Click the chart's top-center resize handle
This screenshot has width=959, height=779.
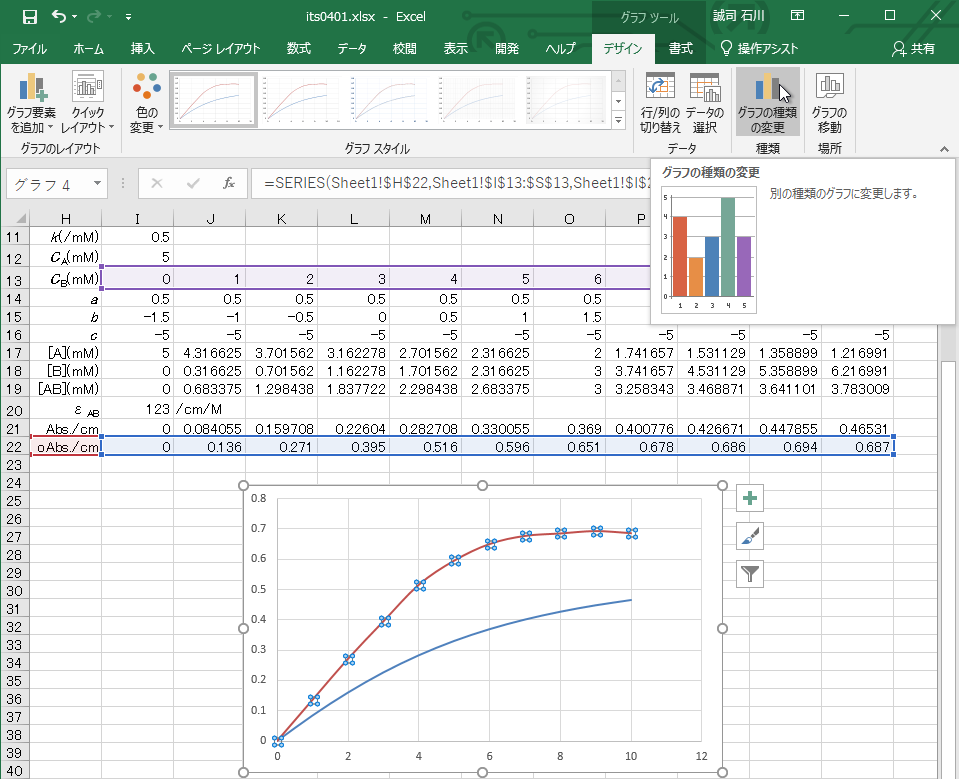coord(483,485)
